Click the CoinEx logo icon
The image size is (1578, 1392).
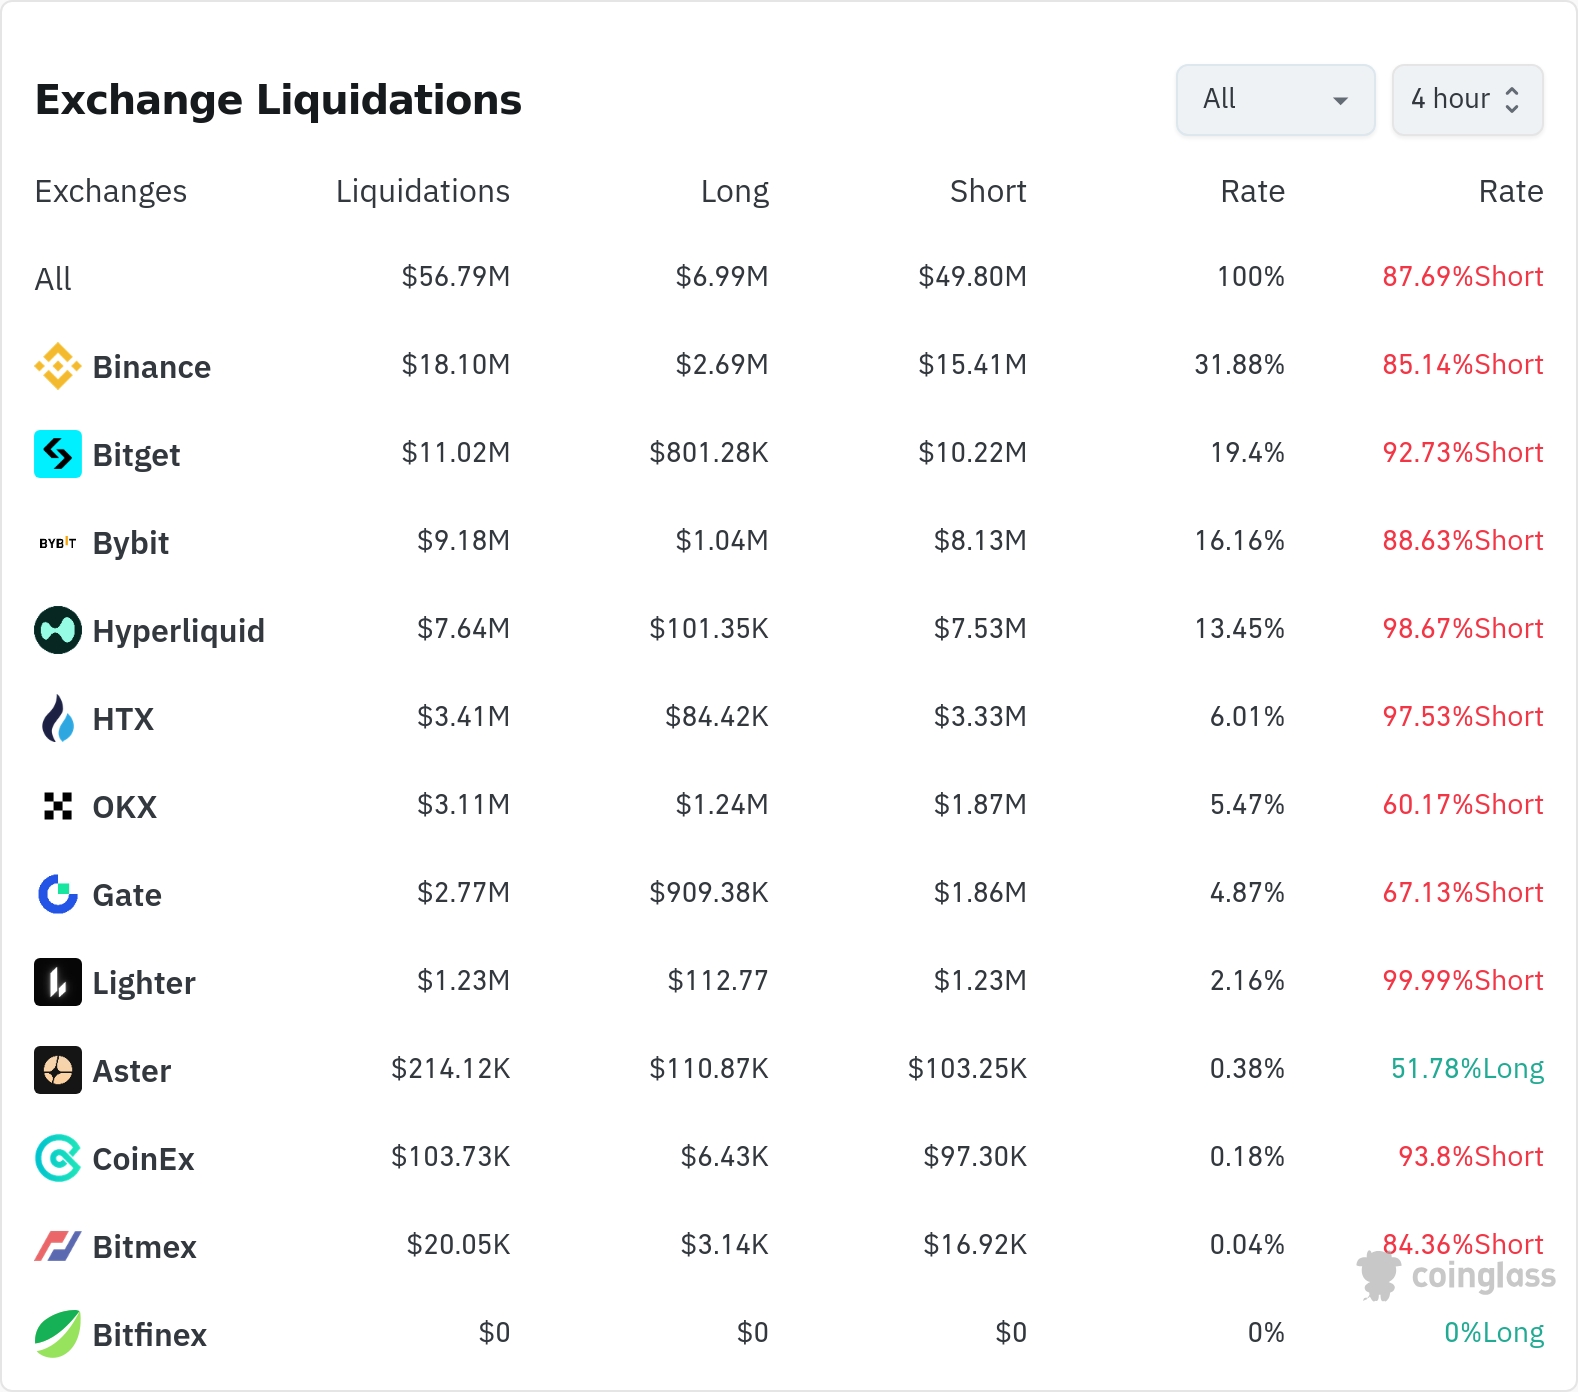click(58, 1158)
